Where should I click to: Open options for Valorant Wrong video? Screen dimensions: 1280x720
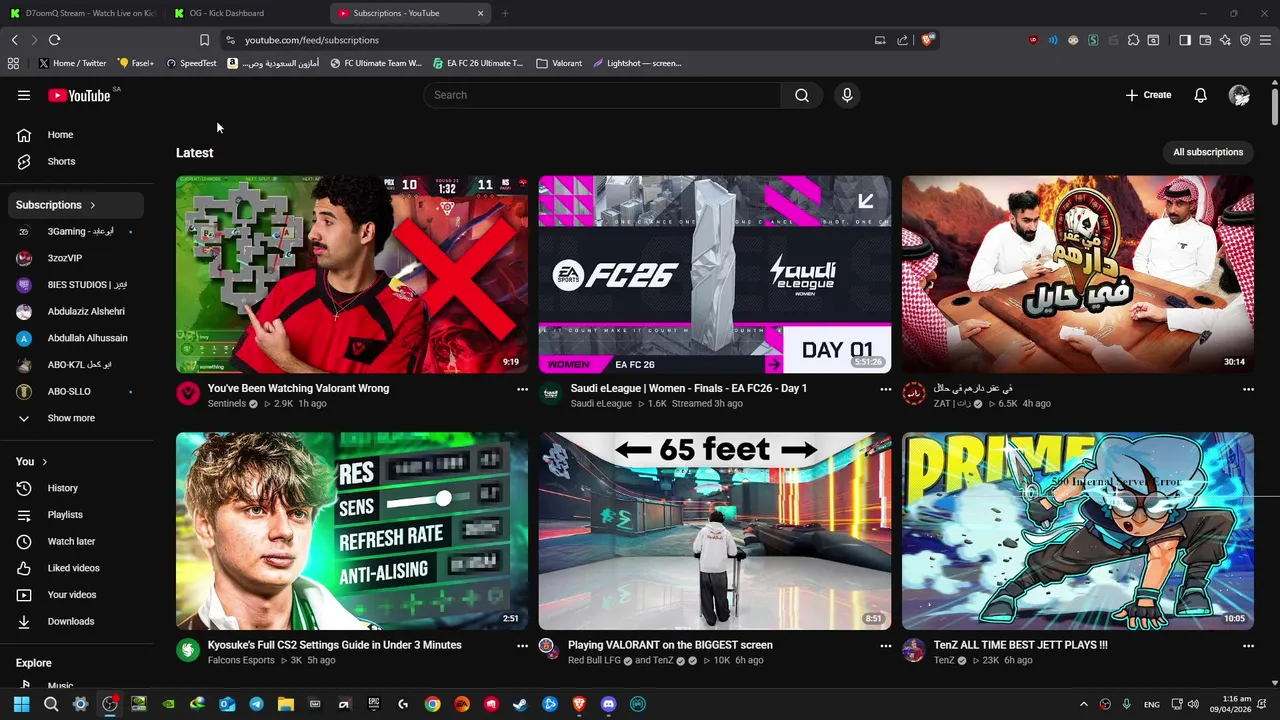522,389
